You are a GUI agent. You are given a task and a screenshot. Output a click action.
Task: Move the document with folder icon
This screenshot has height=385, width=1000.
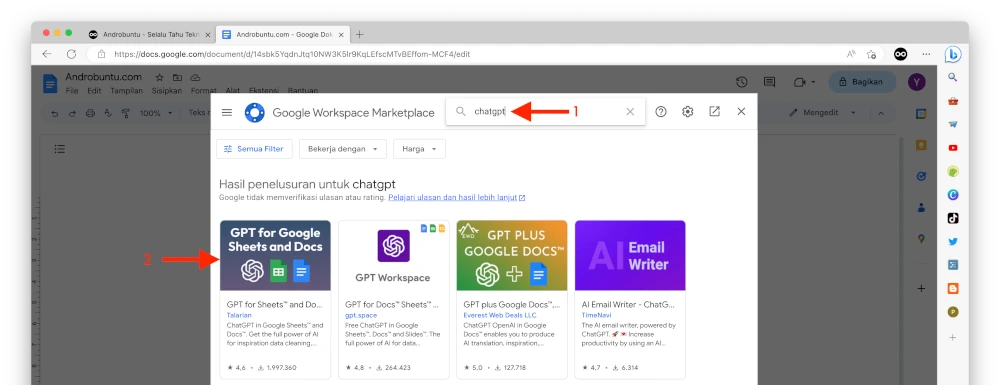pos(177,78)
